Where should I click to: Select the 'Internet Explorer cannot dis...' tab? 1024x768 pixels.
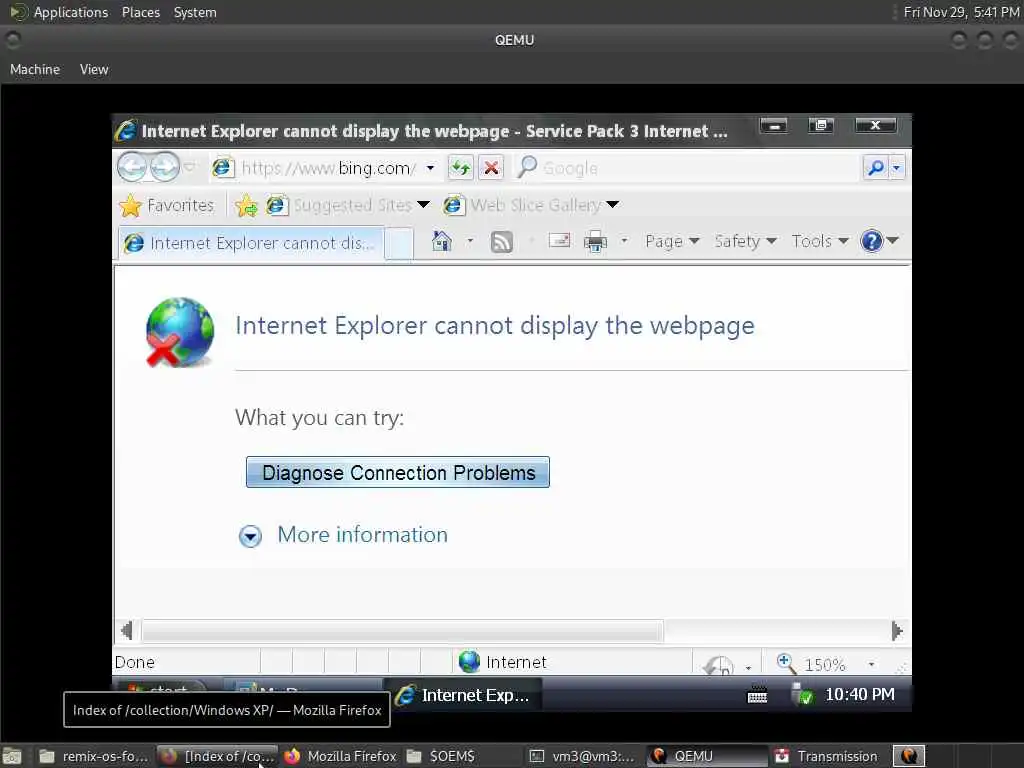click(251, 243)
